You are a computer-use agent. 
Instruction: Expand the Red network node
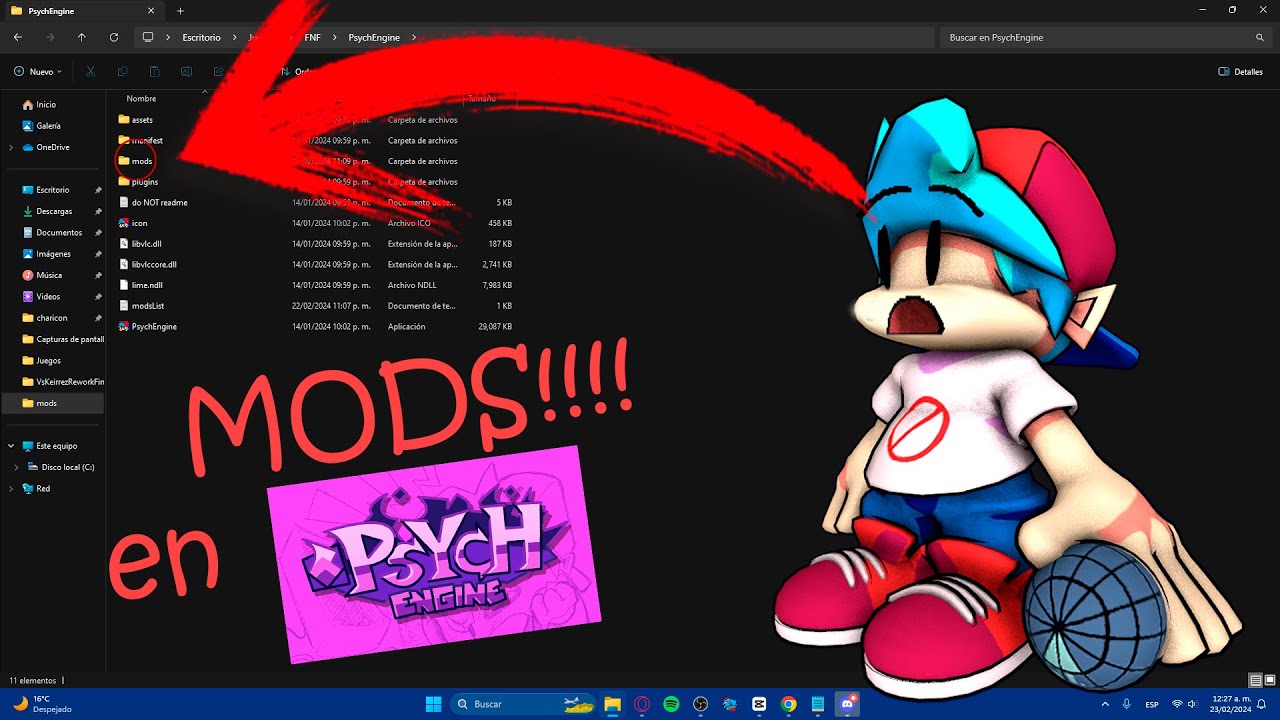click(x=11, y=489)
